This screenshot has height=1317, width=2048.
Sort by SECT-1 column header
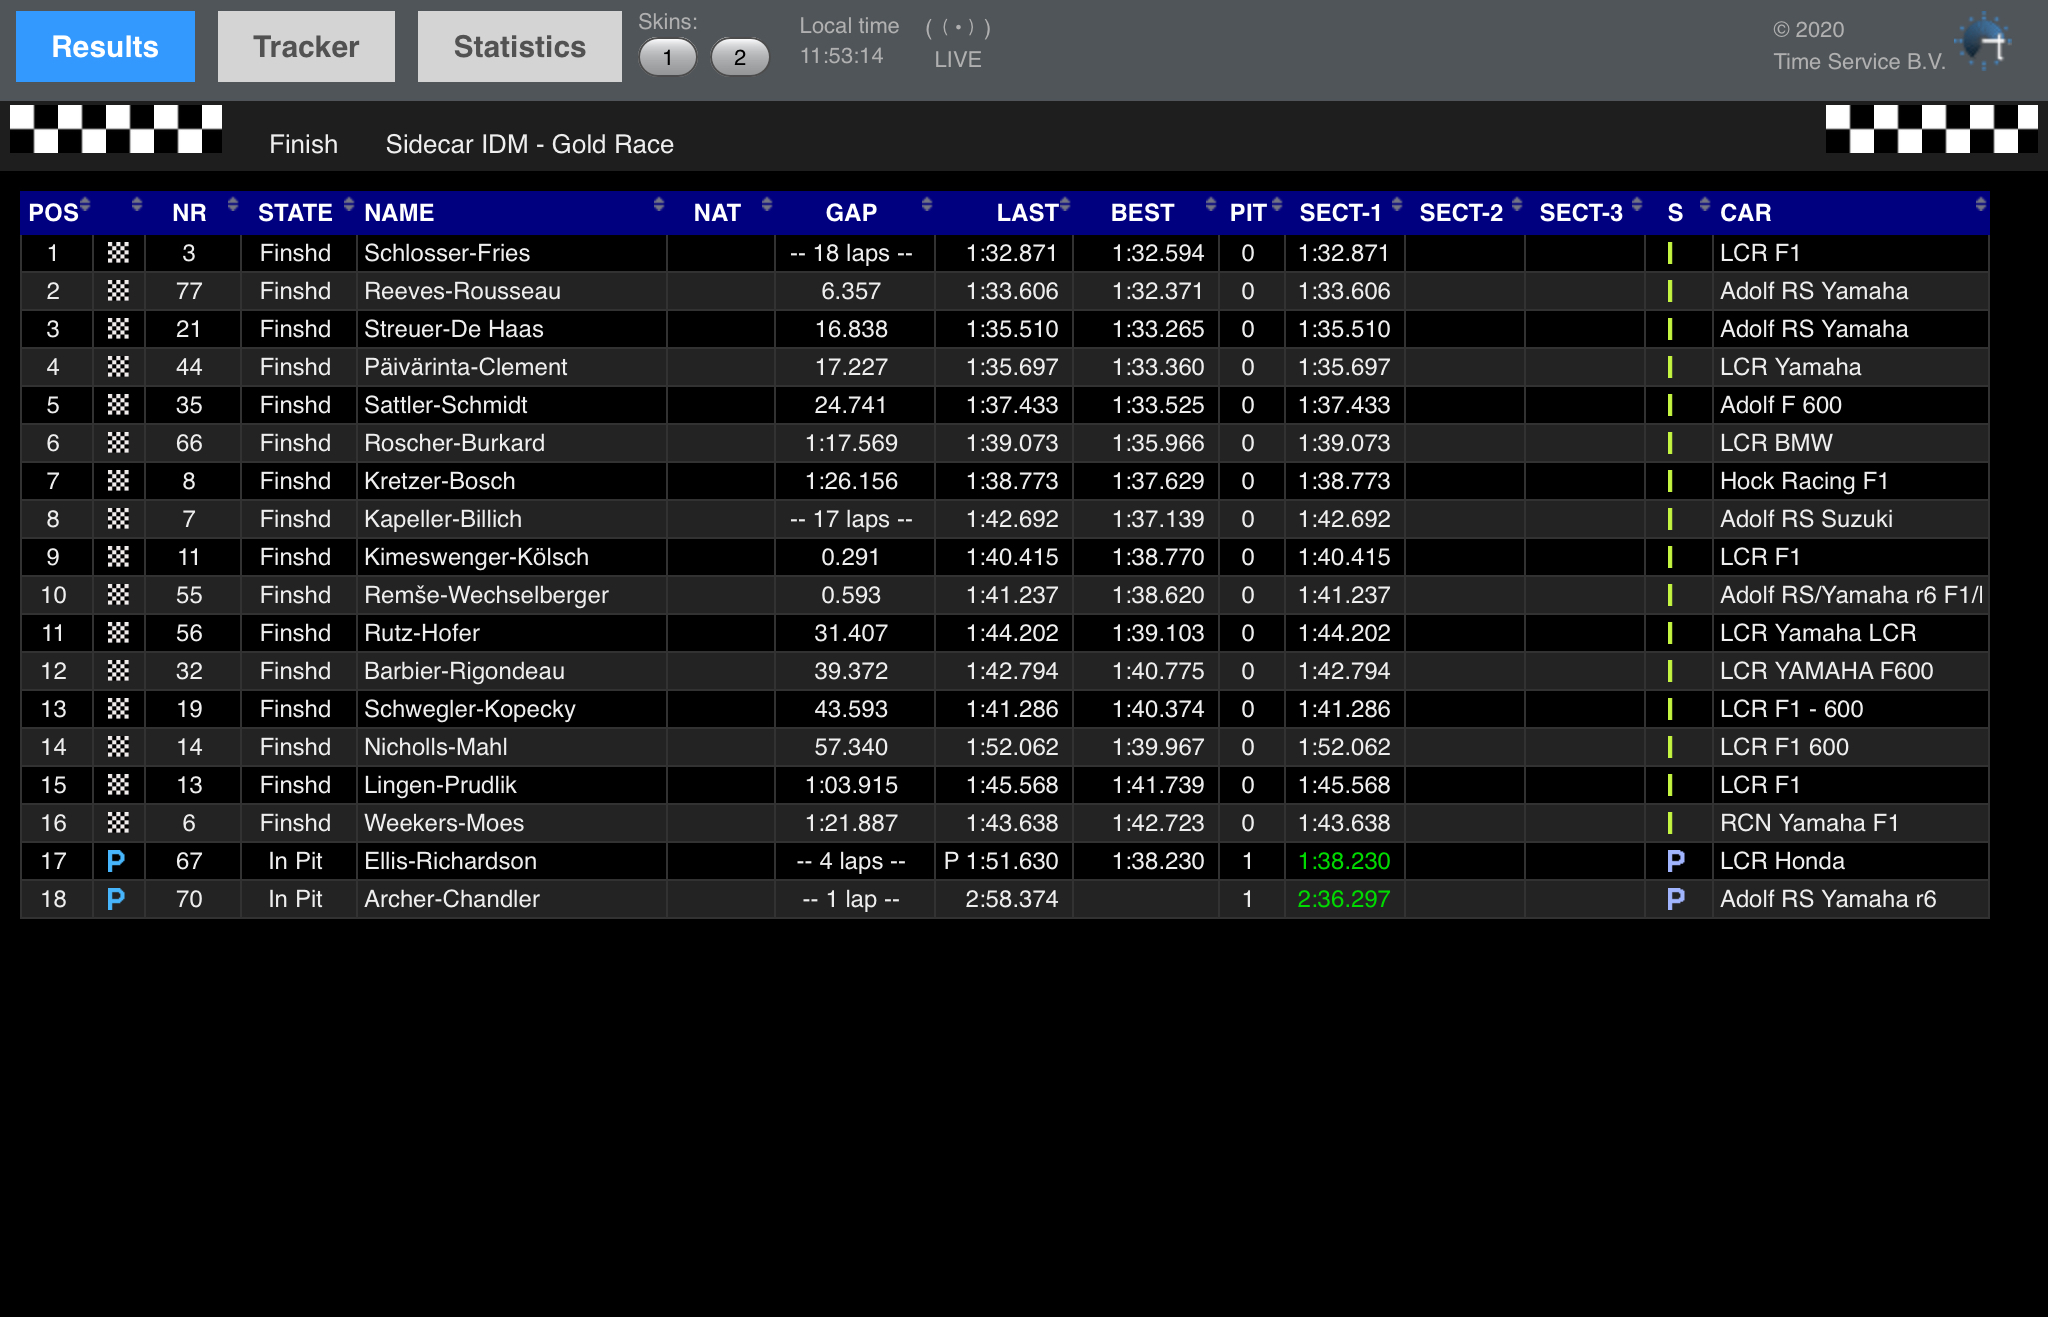pyautogui.click(x=1345, y=212)
